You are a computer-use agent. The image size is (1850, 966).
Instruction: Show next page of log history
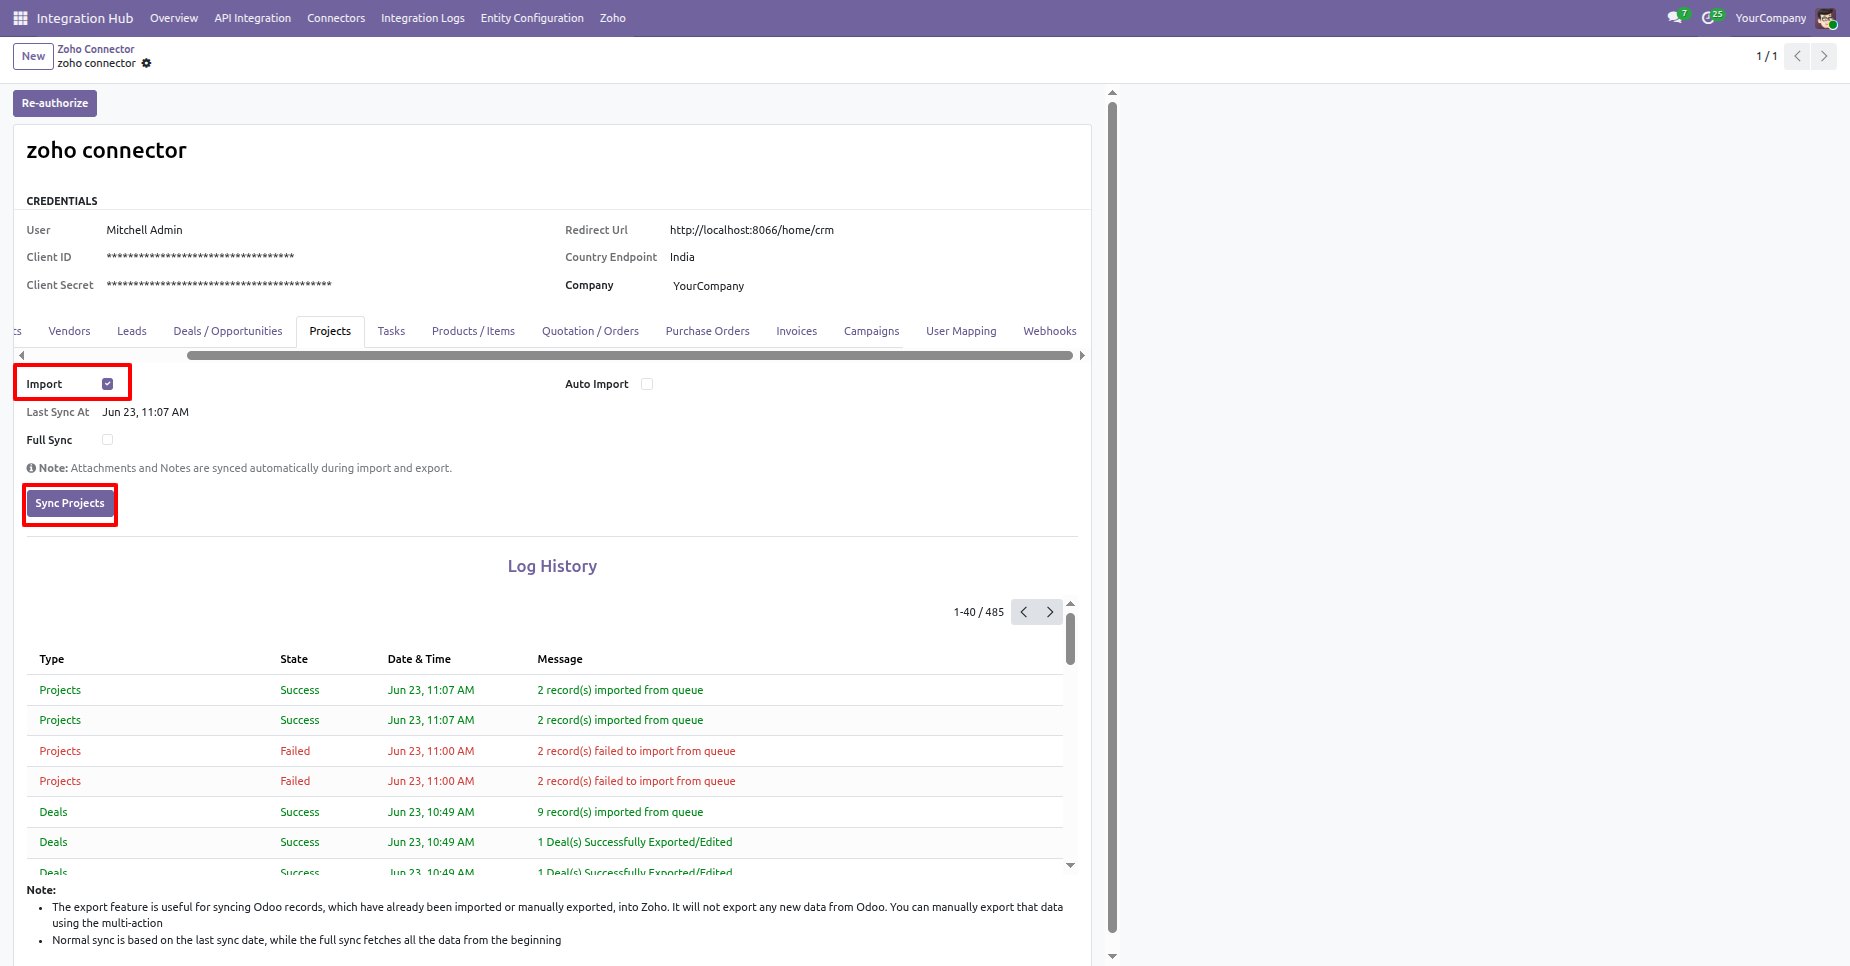[x=1050, y=612]
